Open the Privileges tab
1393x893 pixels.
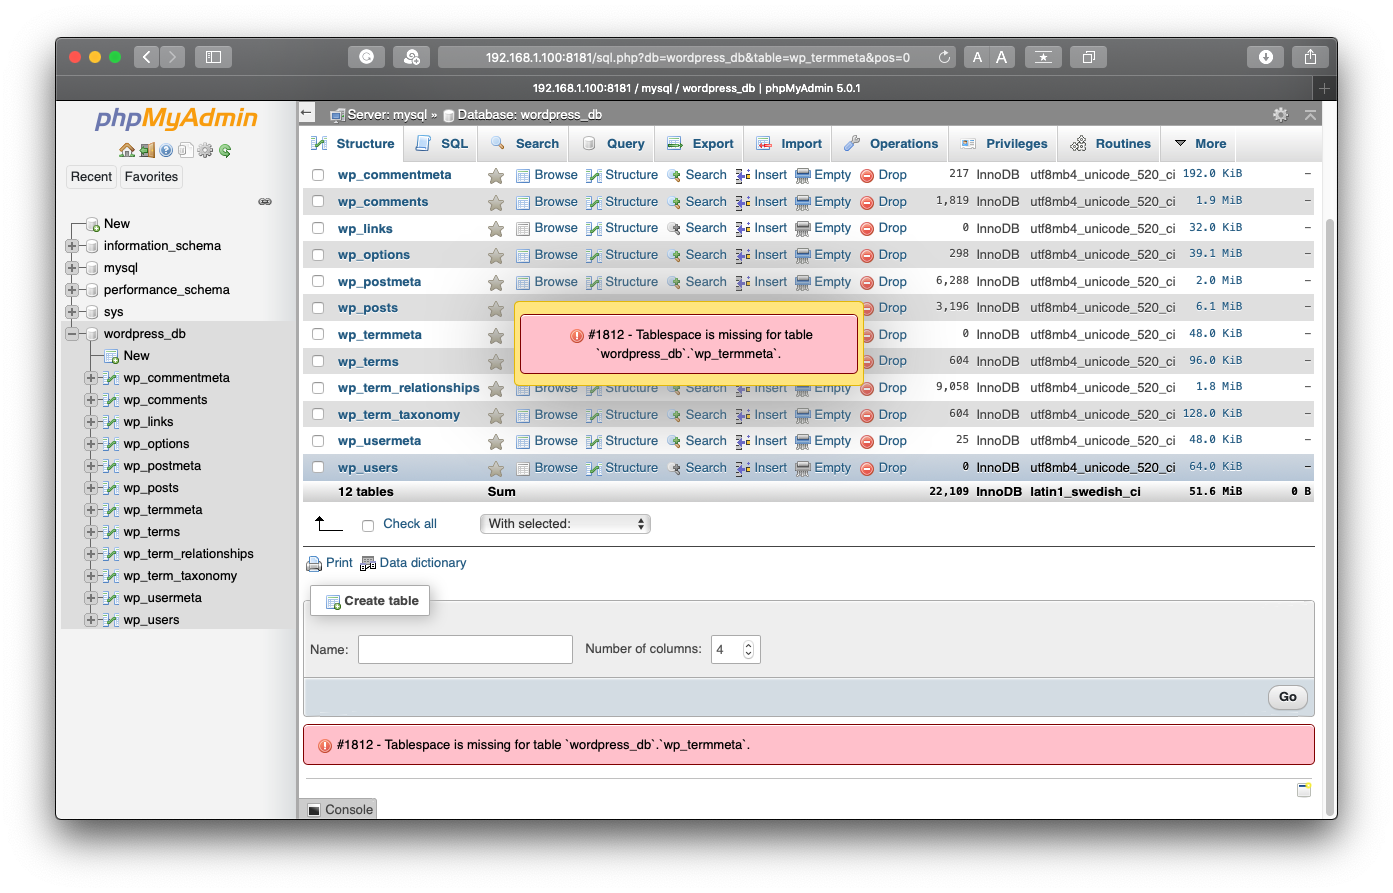1004,144
